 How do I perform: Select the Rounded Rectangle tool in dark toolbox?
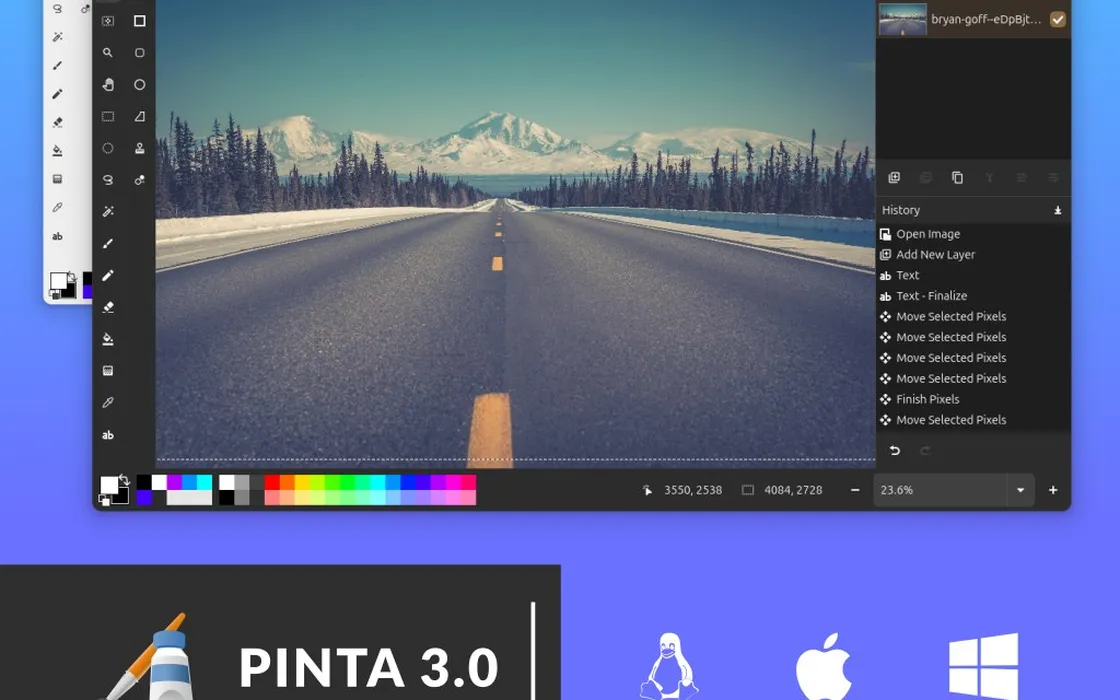[x=139, y=53]
